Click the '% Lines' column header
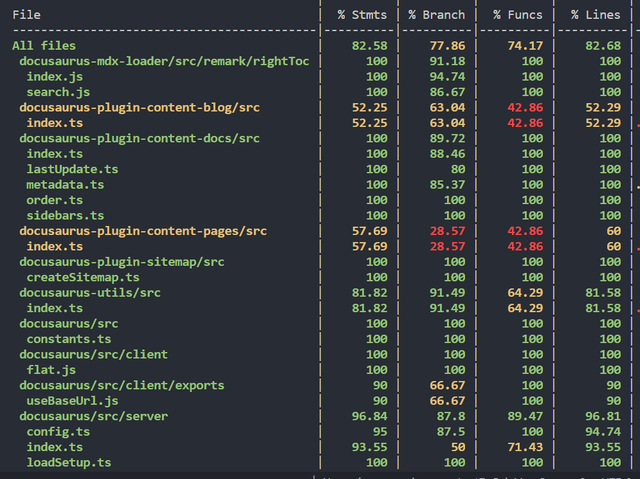Viewport: 640px width, 479px height. pyautogui.click(x=596, y=15)
